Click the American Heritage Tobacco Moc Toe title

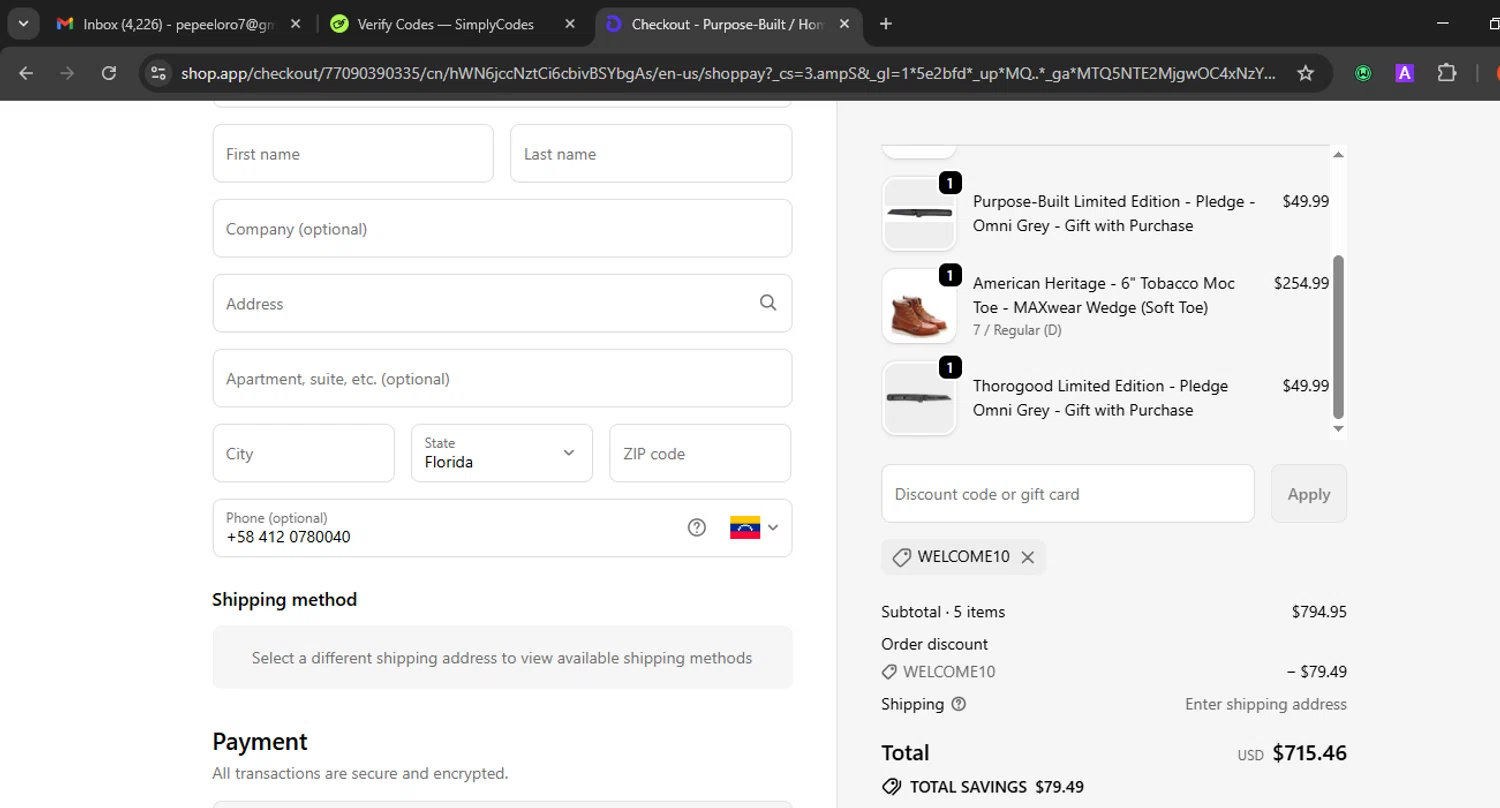point(1104,295)
